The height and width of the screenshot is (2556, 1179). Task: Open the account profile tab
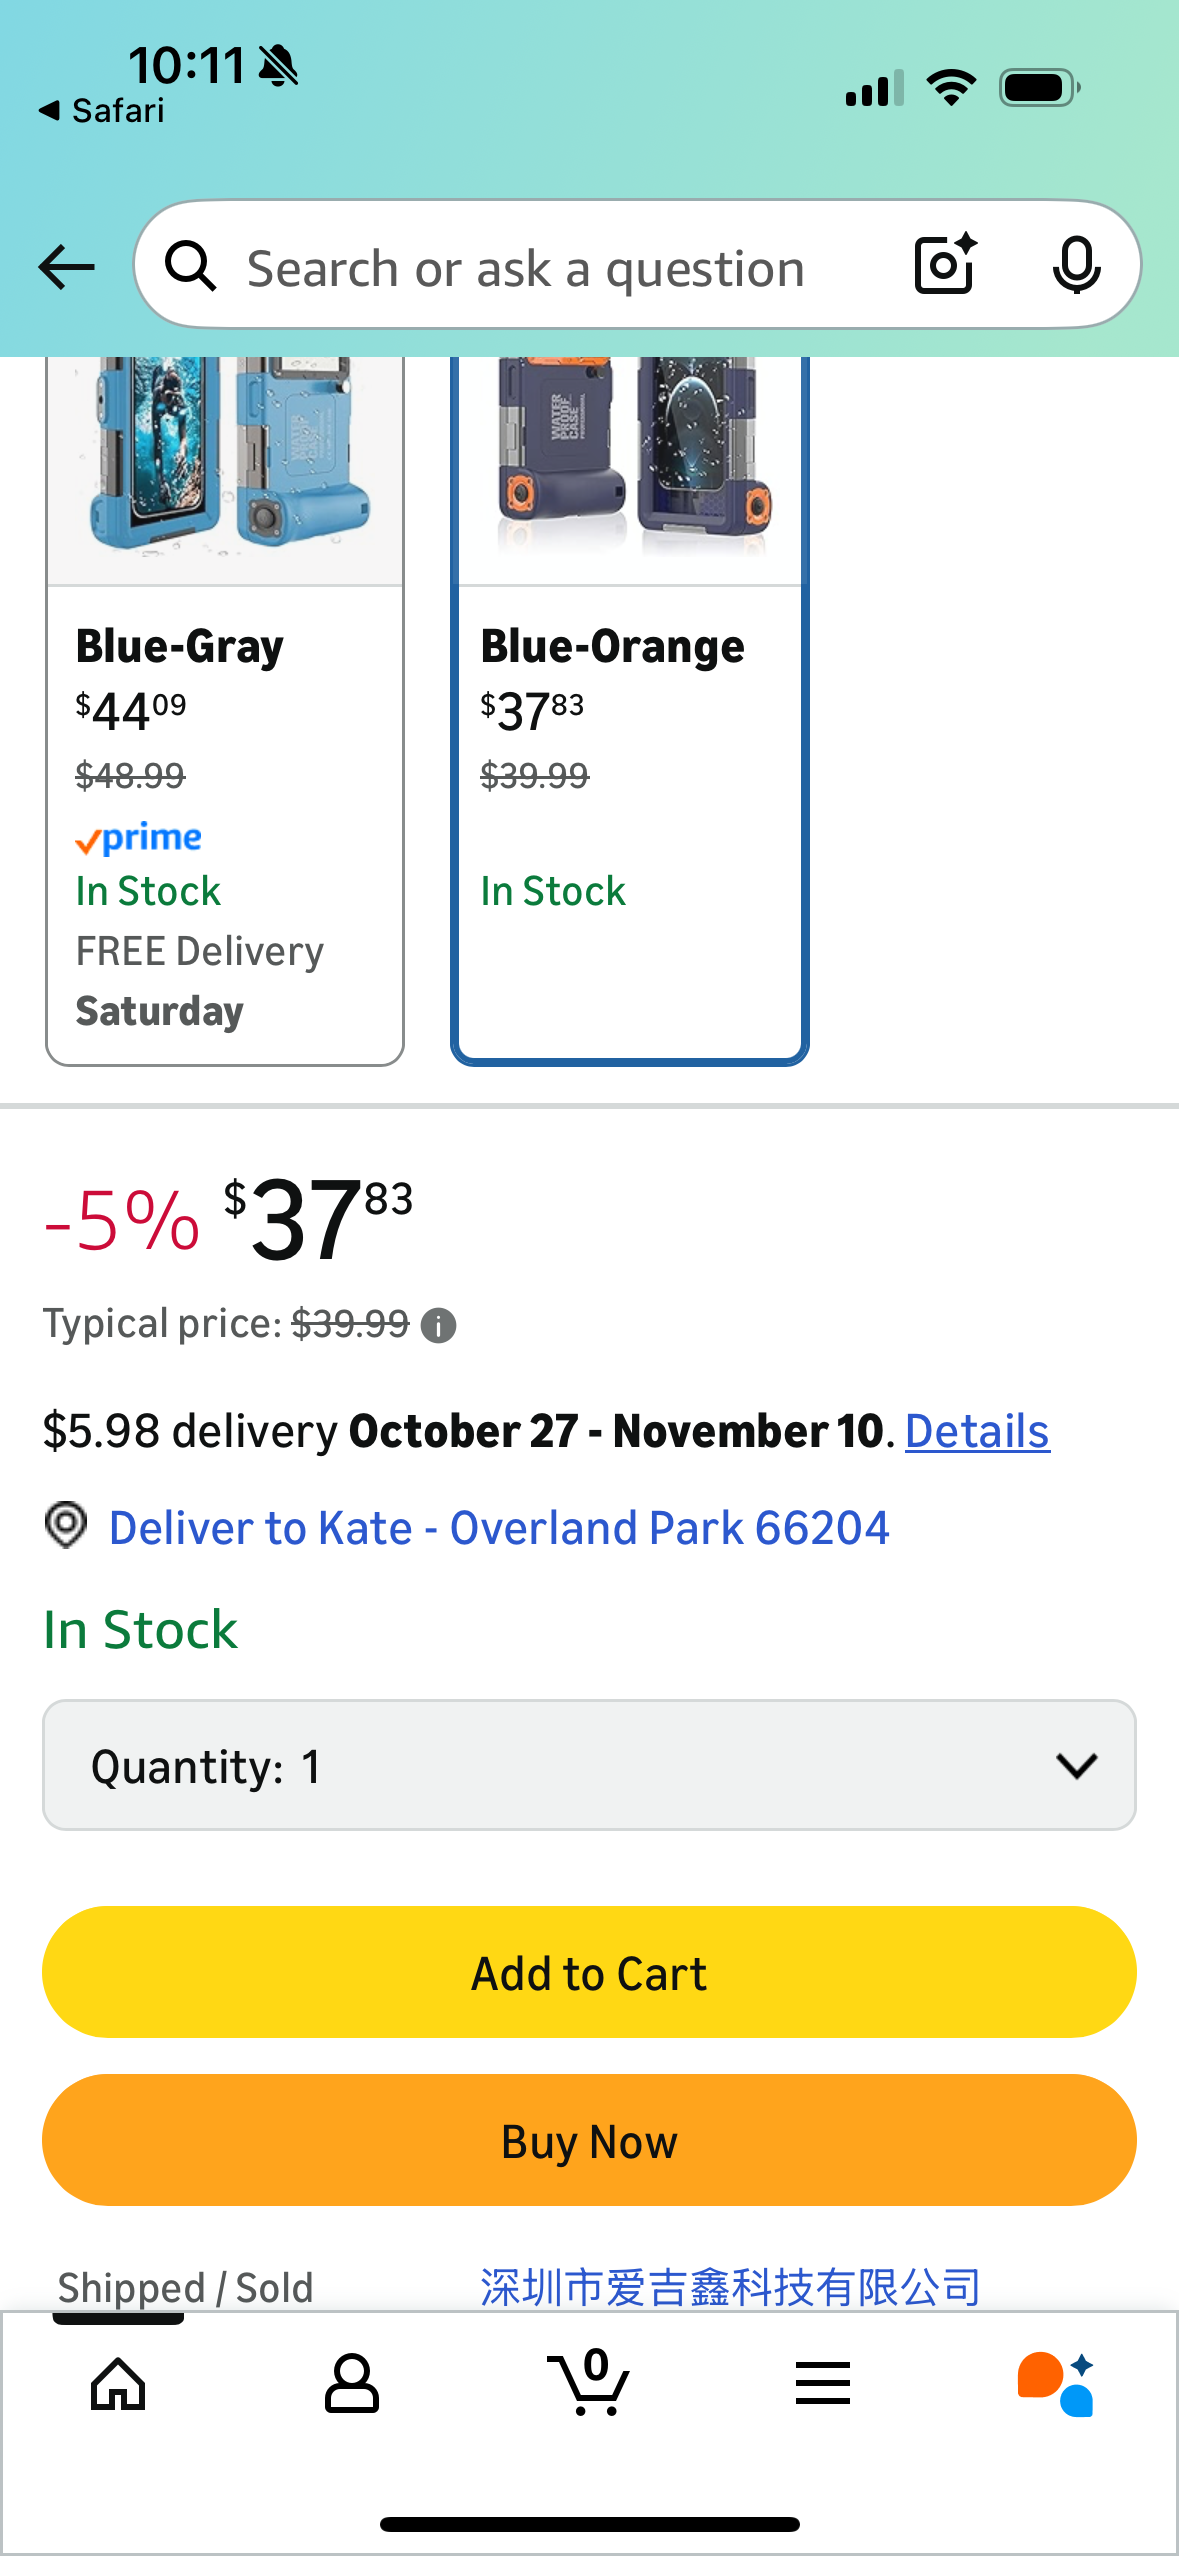pos(352,2384)
